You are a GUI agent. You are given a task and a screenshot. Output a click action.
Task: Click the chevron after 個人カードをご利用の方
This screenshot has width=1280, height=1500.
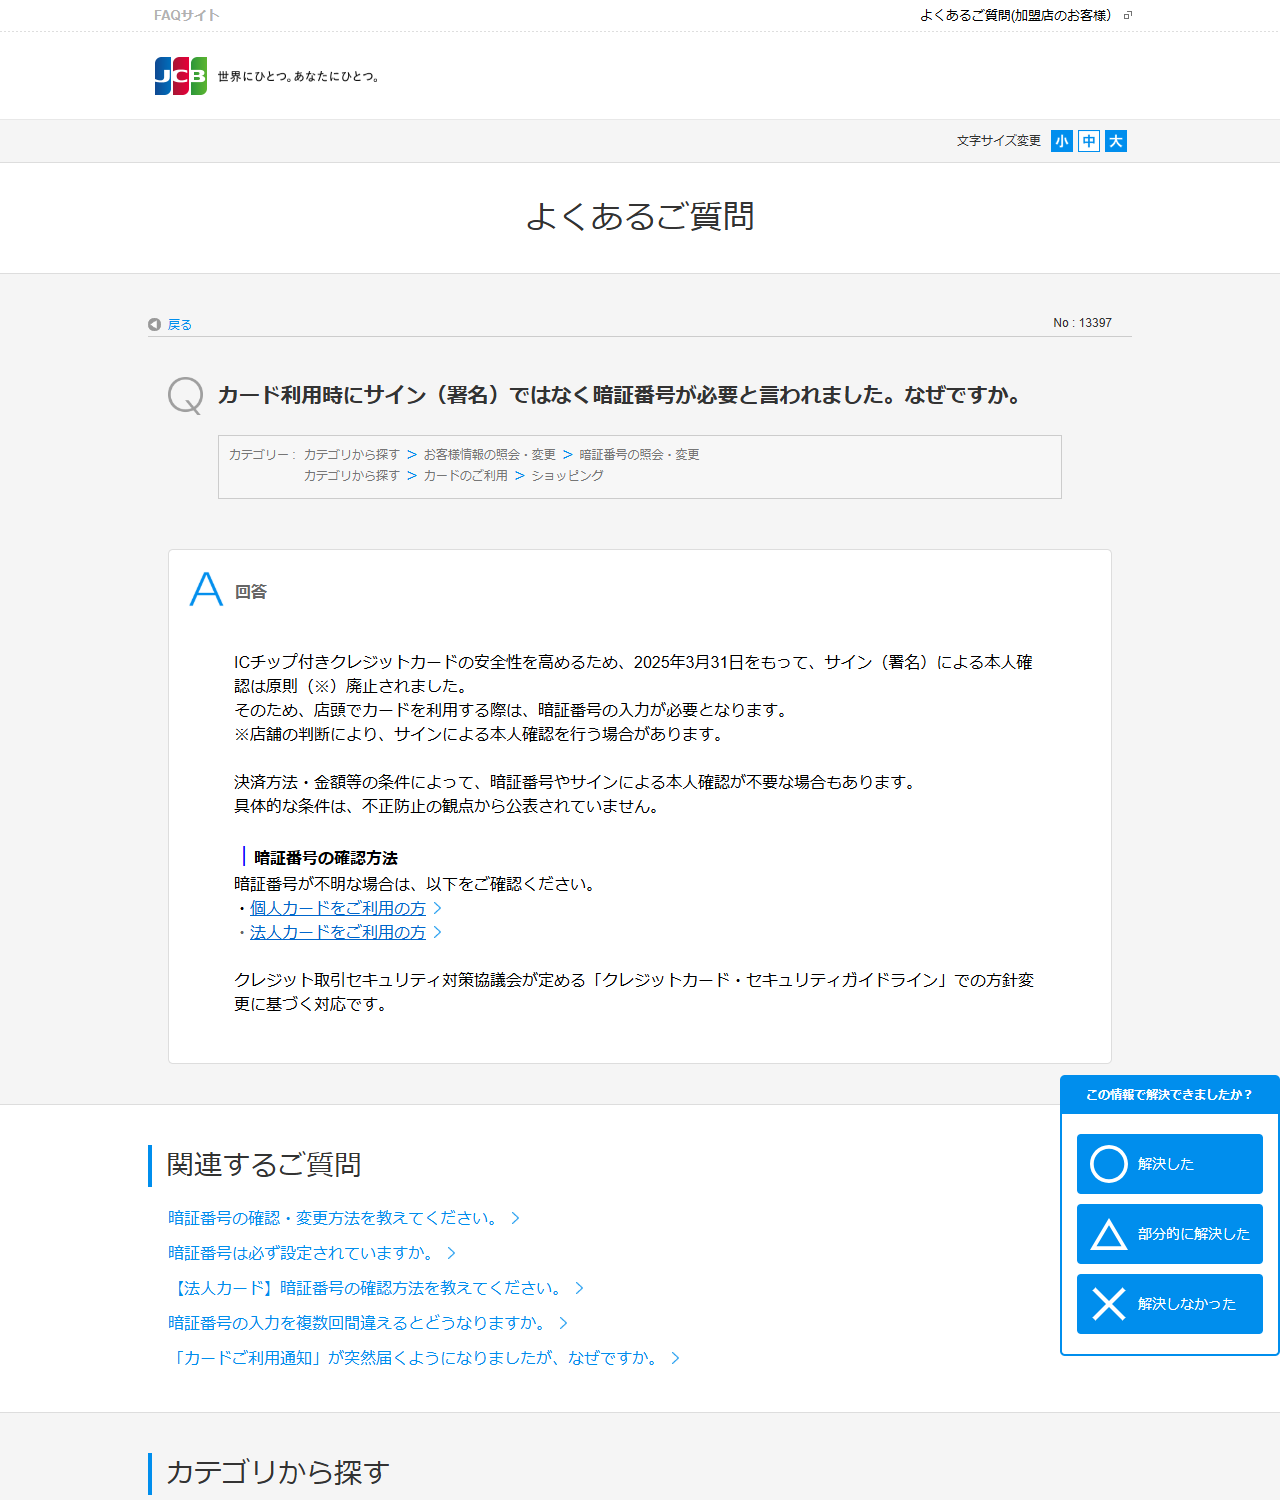coord(437,908)
